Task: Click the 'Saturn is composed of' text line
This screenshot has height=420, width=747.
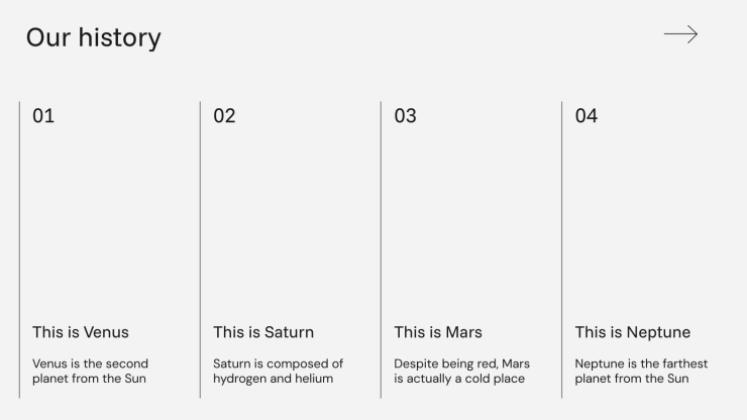Action: [278, 364]
